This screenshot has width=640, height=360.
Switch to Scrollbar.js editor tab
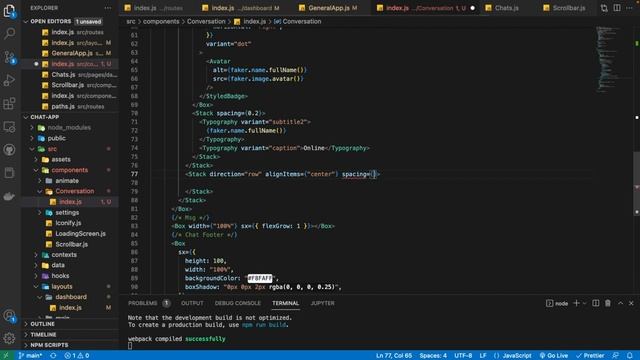(569, 8)
